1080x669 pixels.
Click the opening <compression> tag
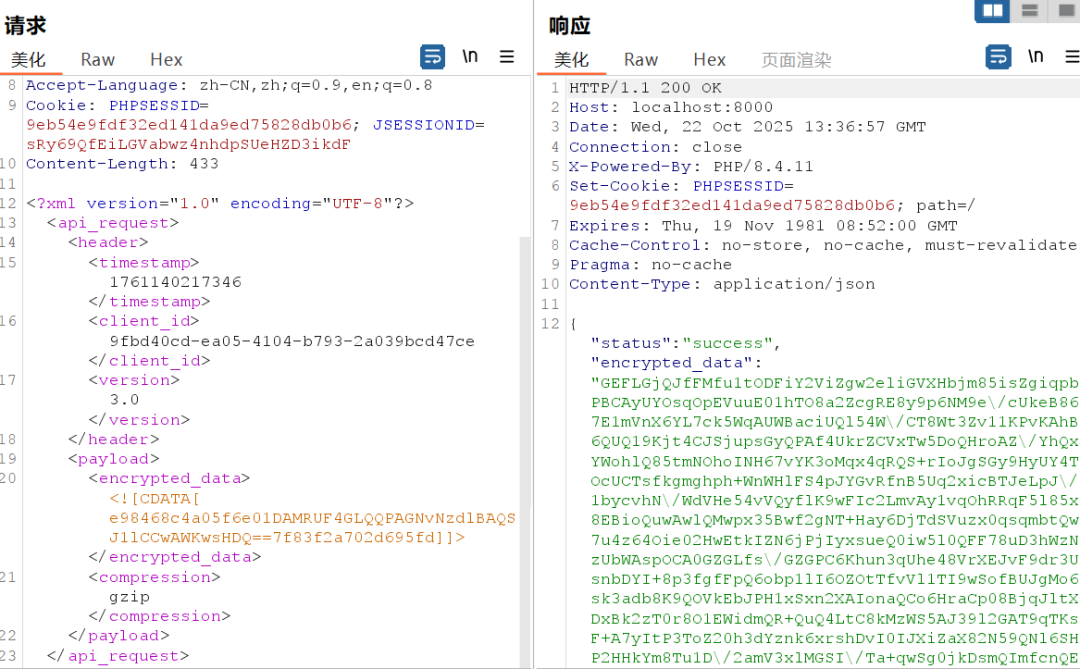[x=154, y=577]
